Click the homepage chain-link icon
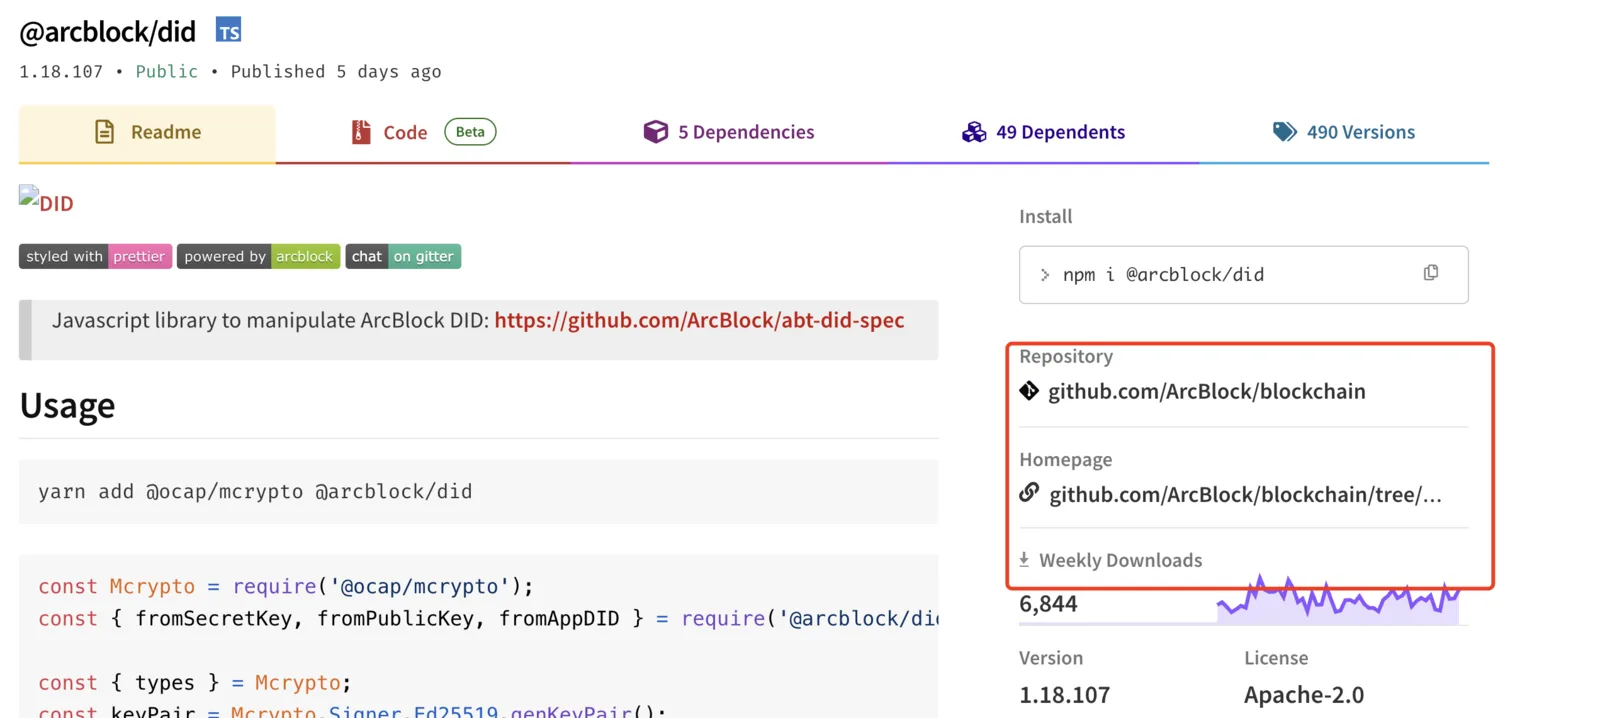The height and width of the screenshot is (718, 1600). pyautogui.click(x=1029, y=493)
